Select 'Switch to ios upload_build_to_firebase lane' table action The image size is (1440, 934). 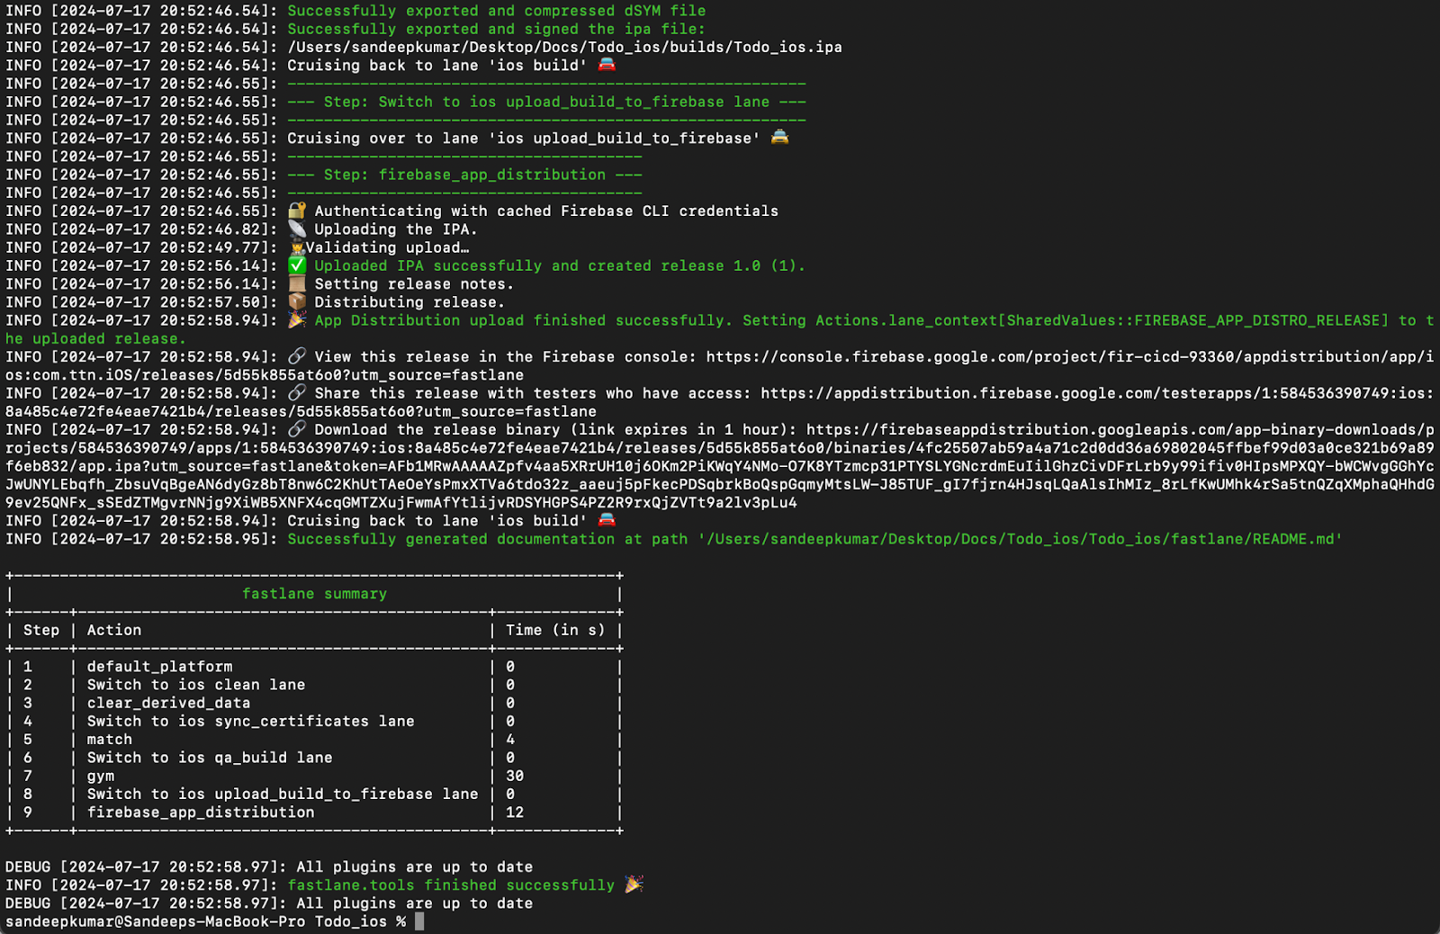[283, 794]
